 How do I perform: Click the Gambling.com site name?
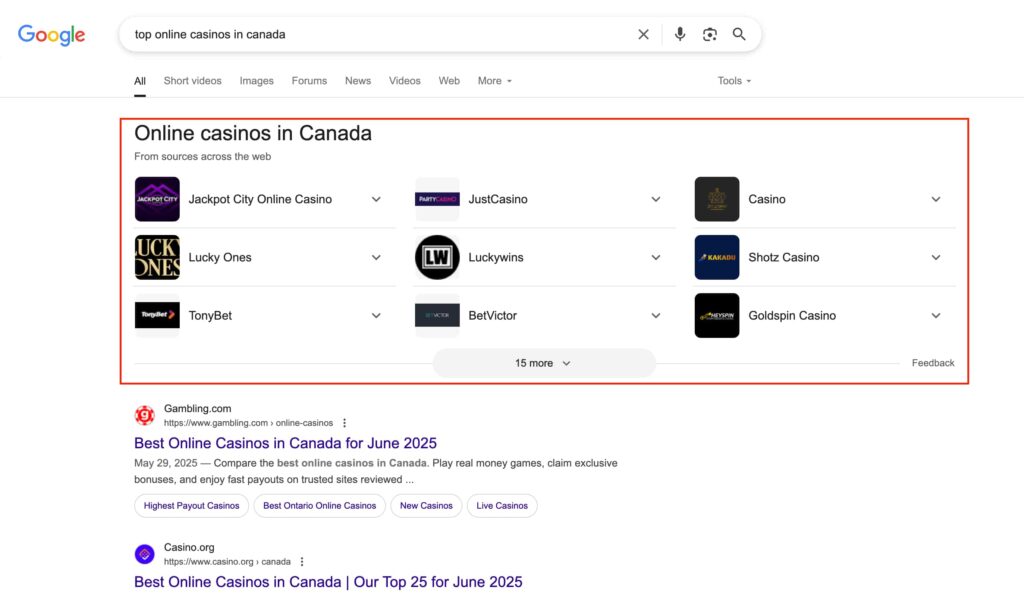[x=197, y=408]
